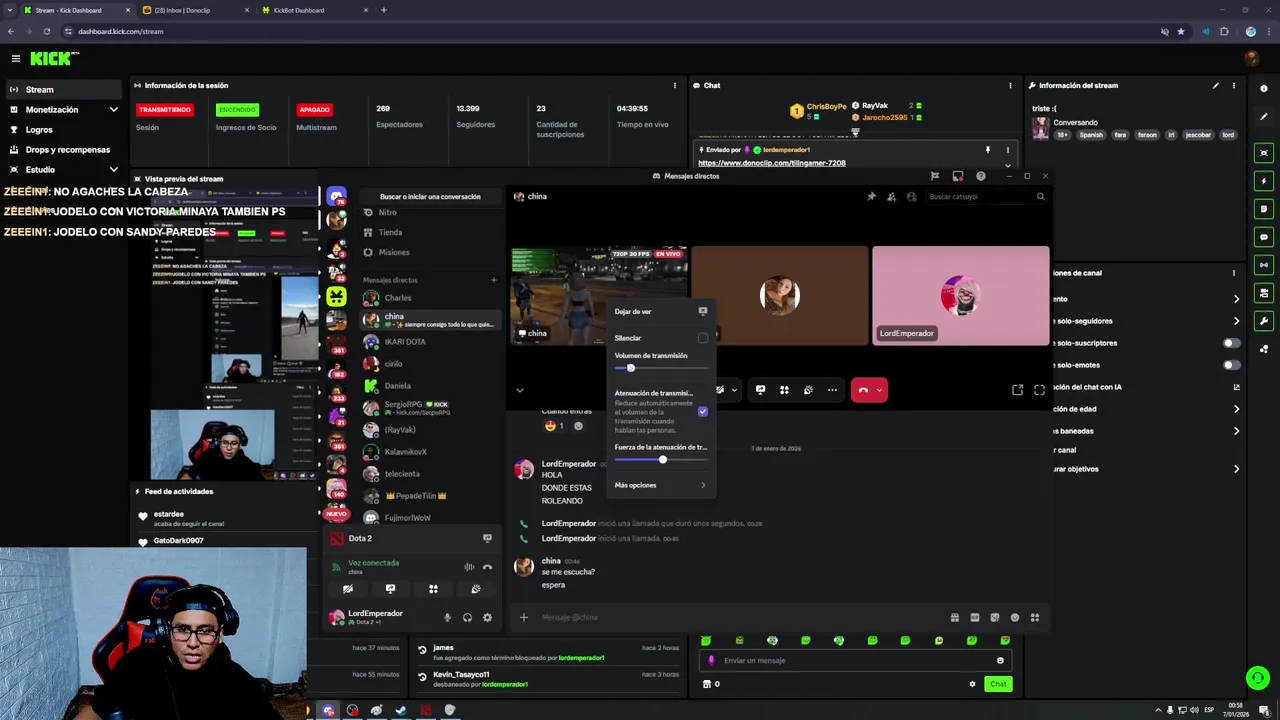The height and width of the screenshot is (720, 1280).
Task: Click LordEmperador pink video tile
Action: [x=961, y=296]
